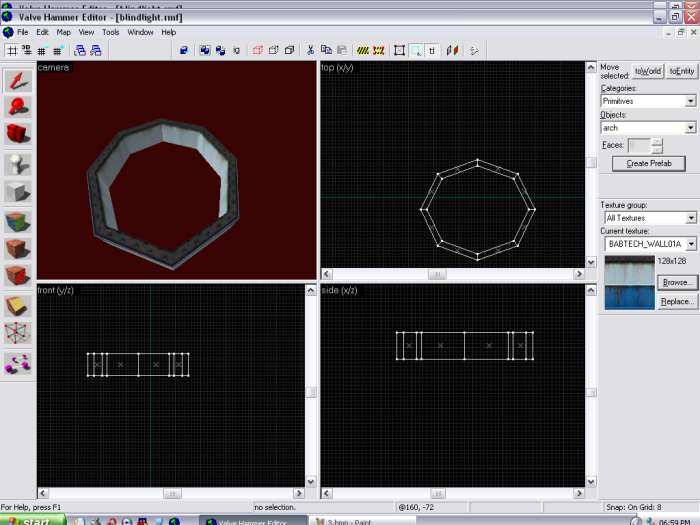This screenshot has width=700, height=525.
Task: Click the BABTECH_WALL01A texture preview
Action: pyautogui.click(x=628, y=283)
